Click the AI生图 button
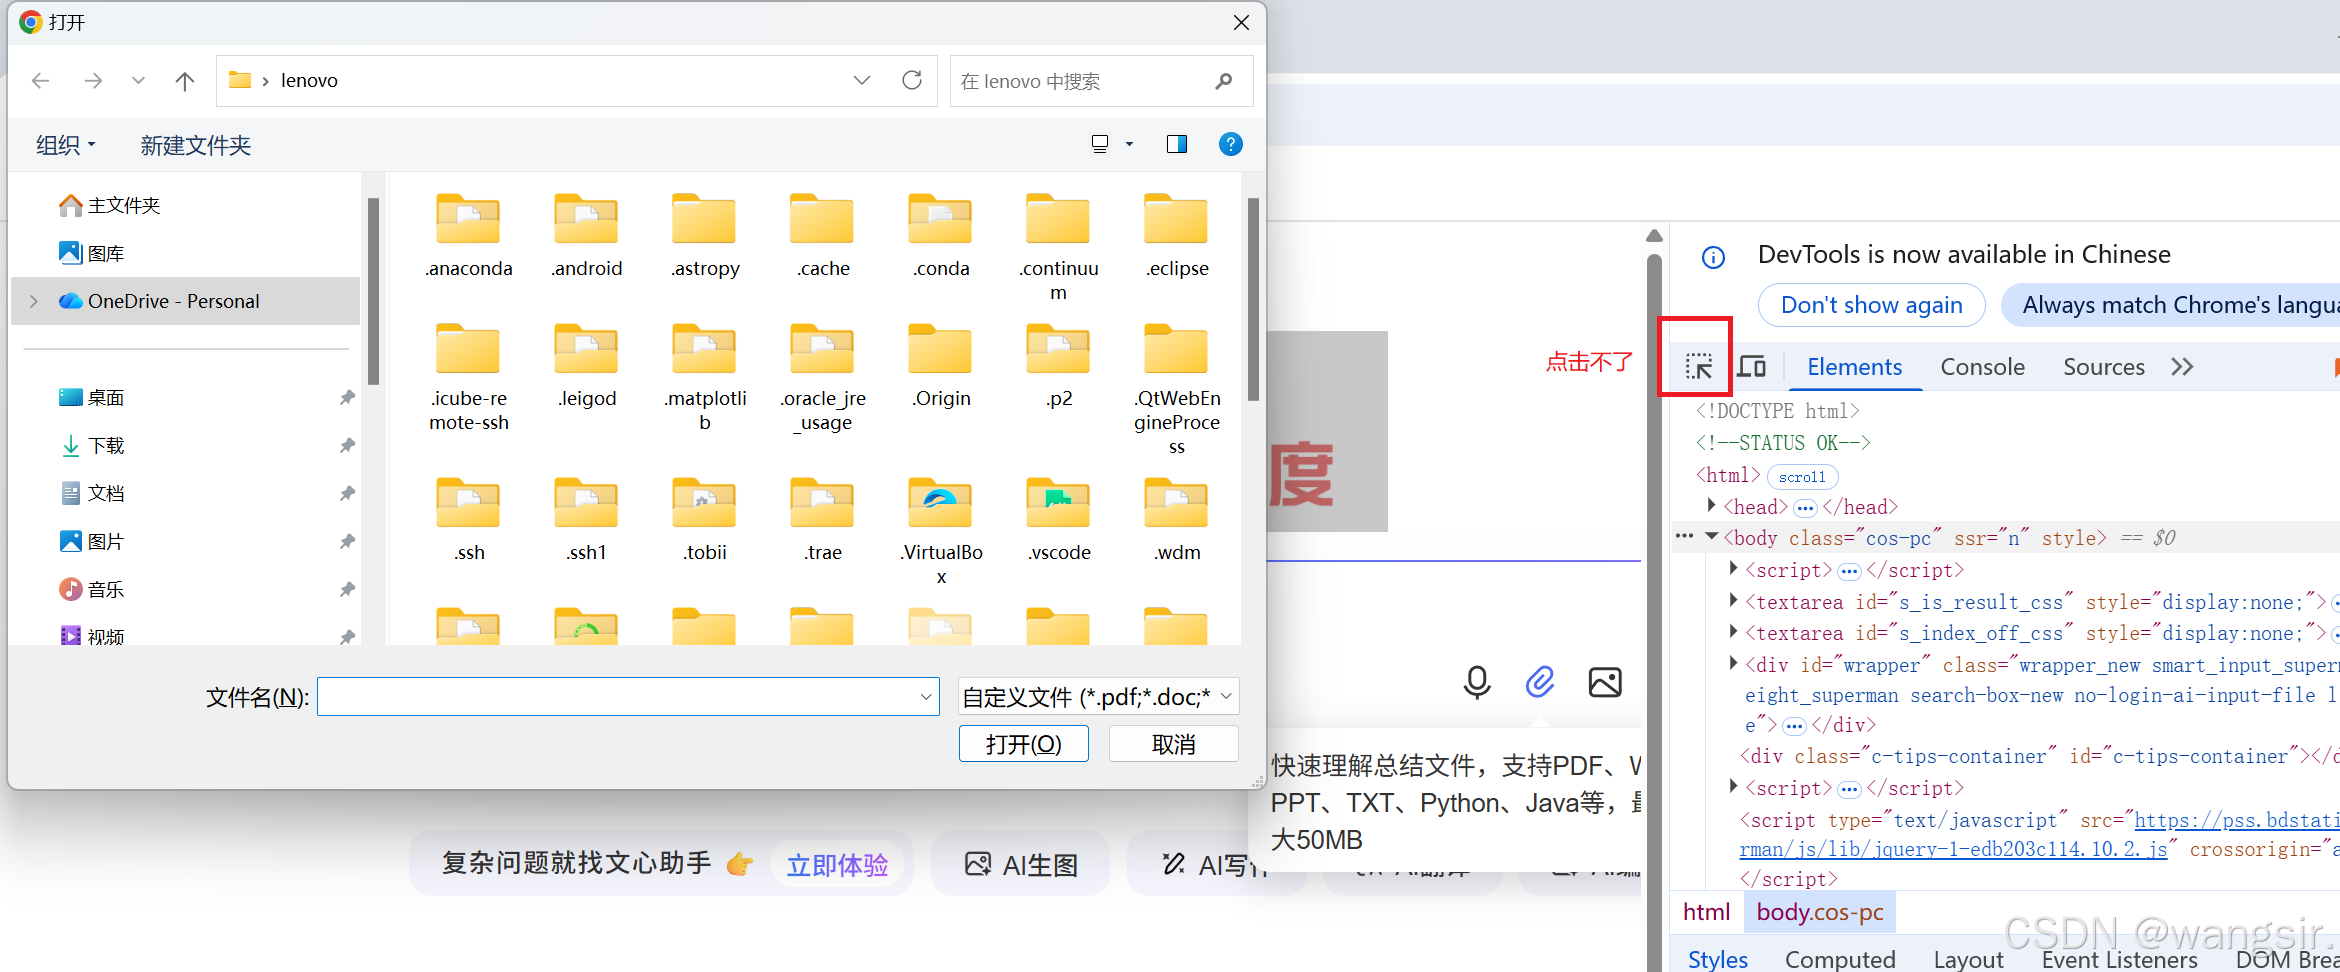This screenshot has width=2340, height=972. pyautogui.click(x=1021, y=864)
